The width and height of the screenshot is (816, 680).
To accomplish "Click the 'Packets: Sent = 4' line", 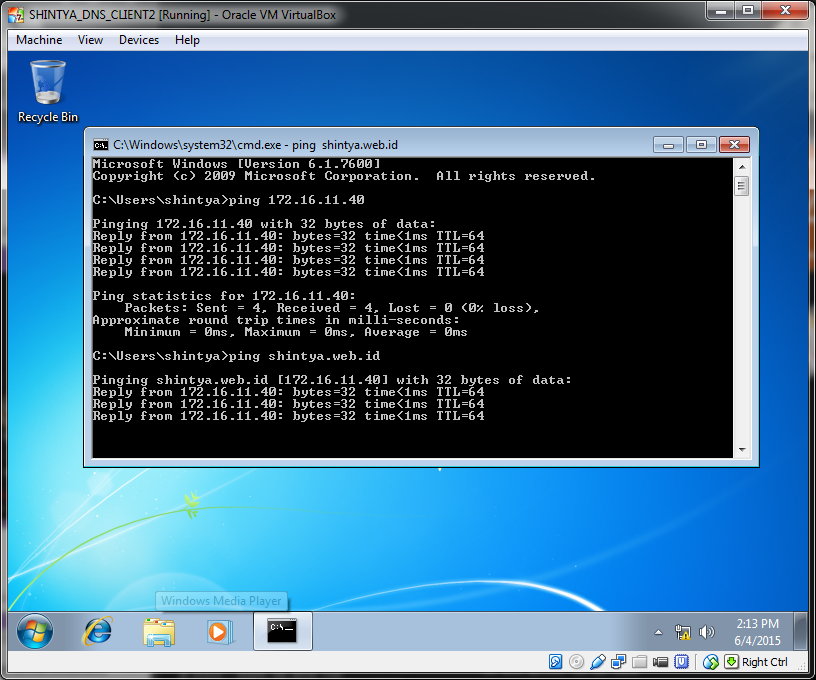I will pyautogui.click(x=332, y=308).
